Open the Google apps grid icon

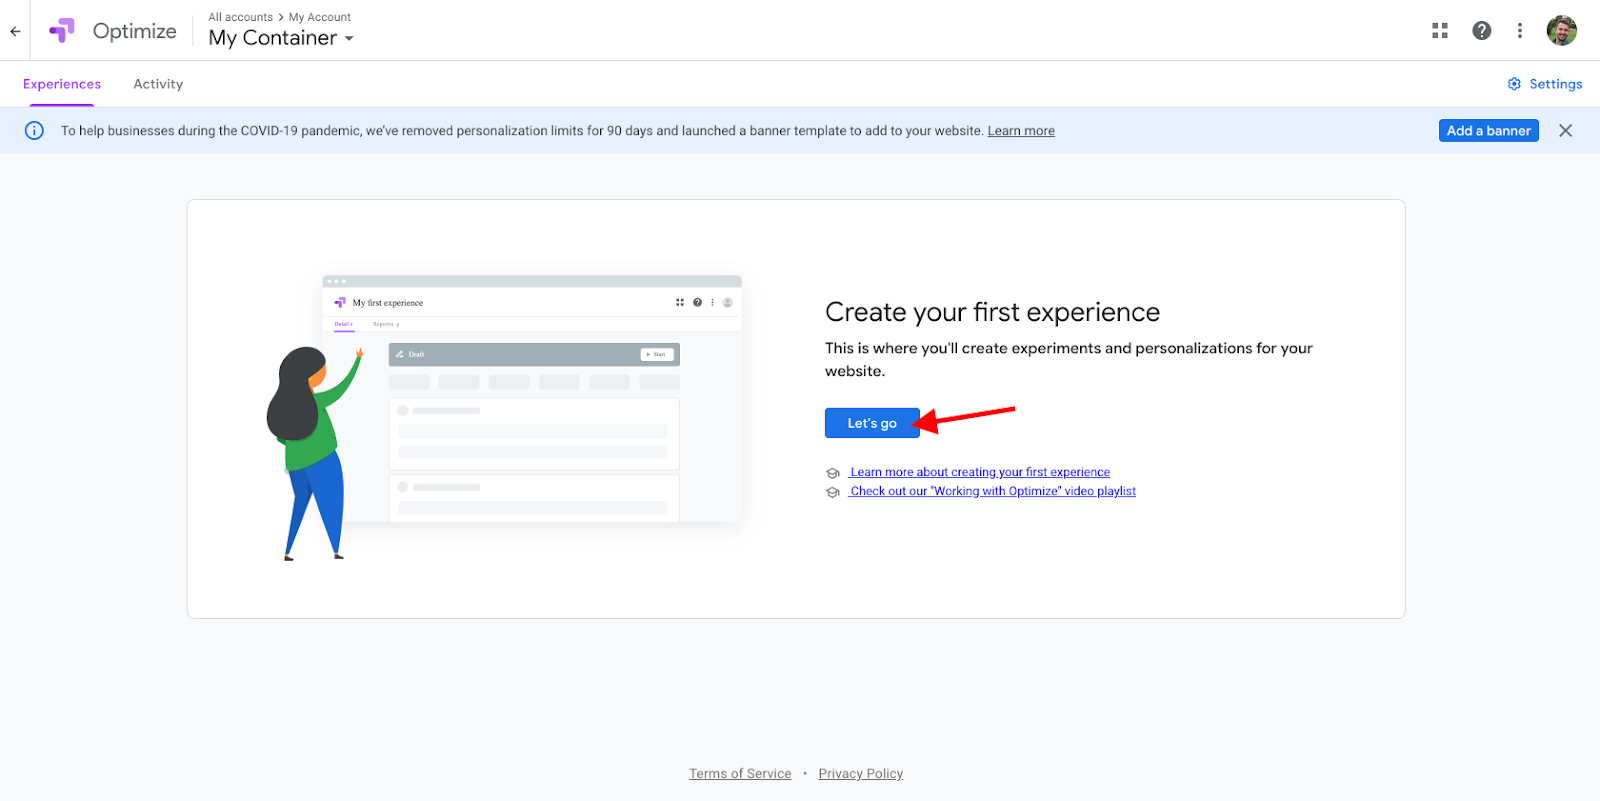1440,31
